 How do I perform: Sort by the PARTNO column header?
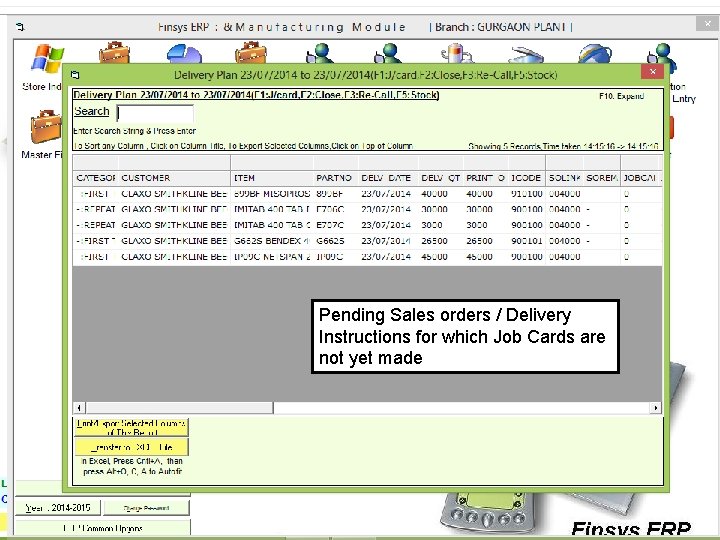coord(336,178)
